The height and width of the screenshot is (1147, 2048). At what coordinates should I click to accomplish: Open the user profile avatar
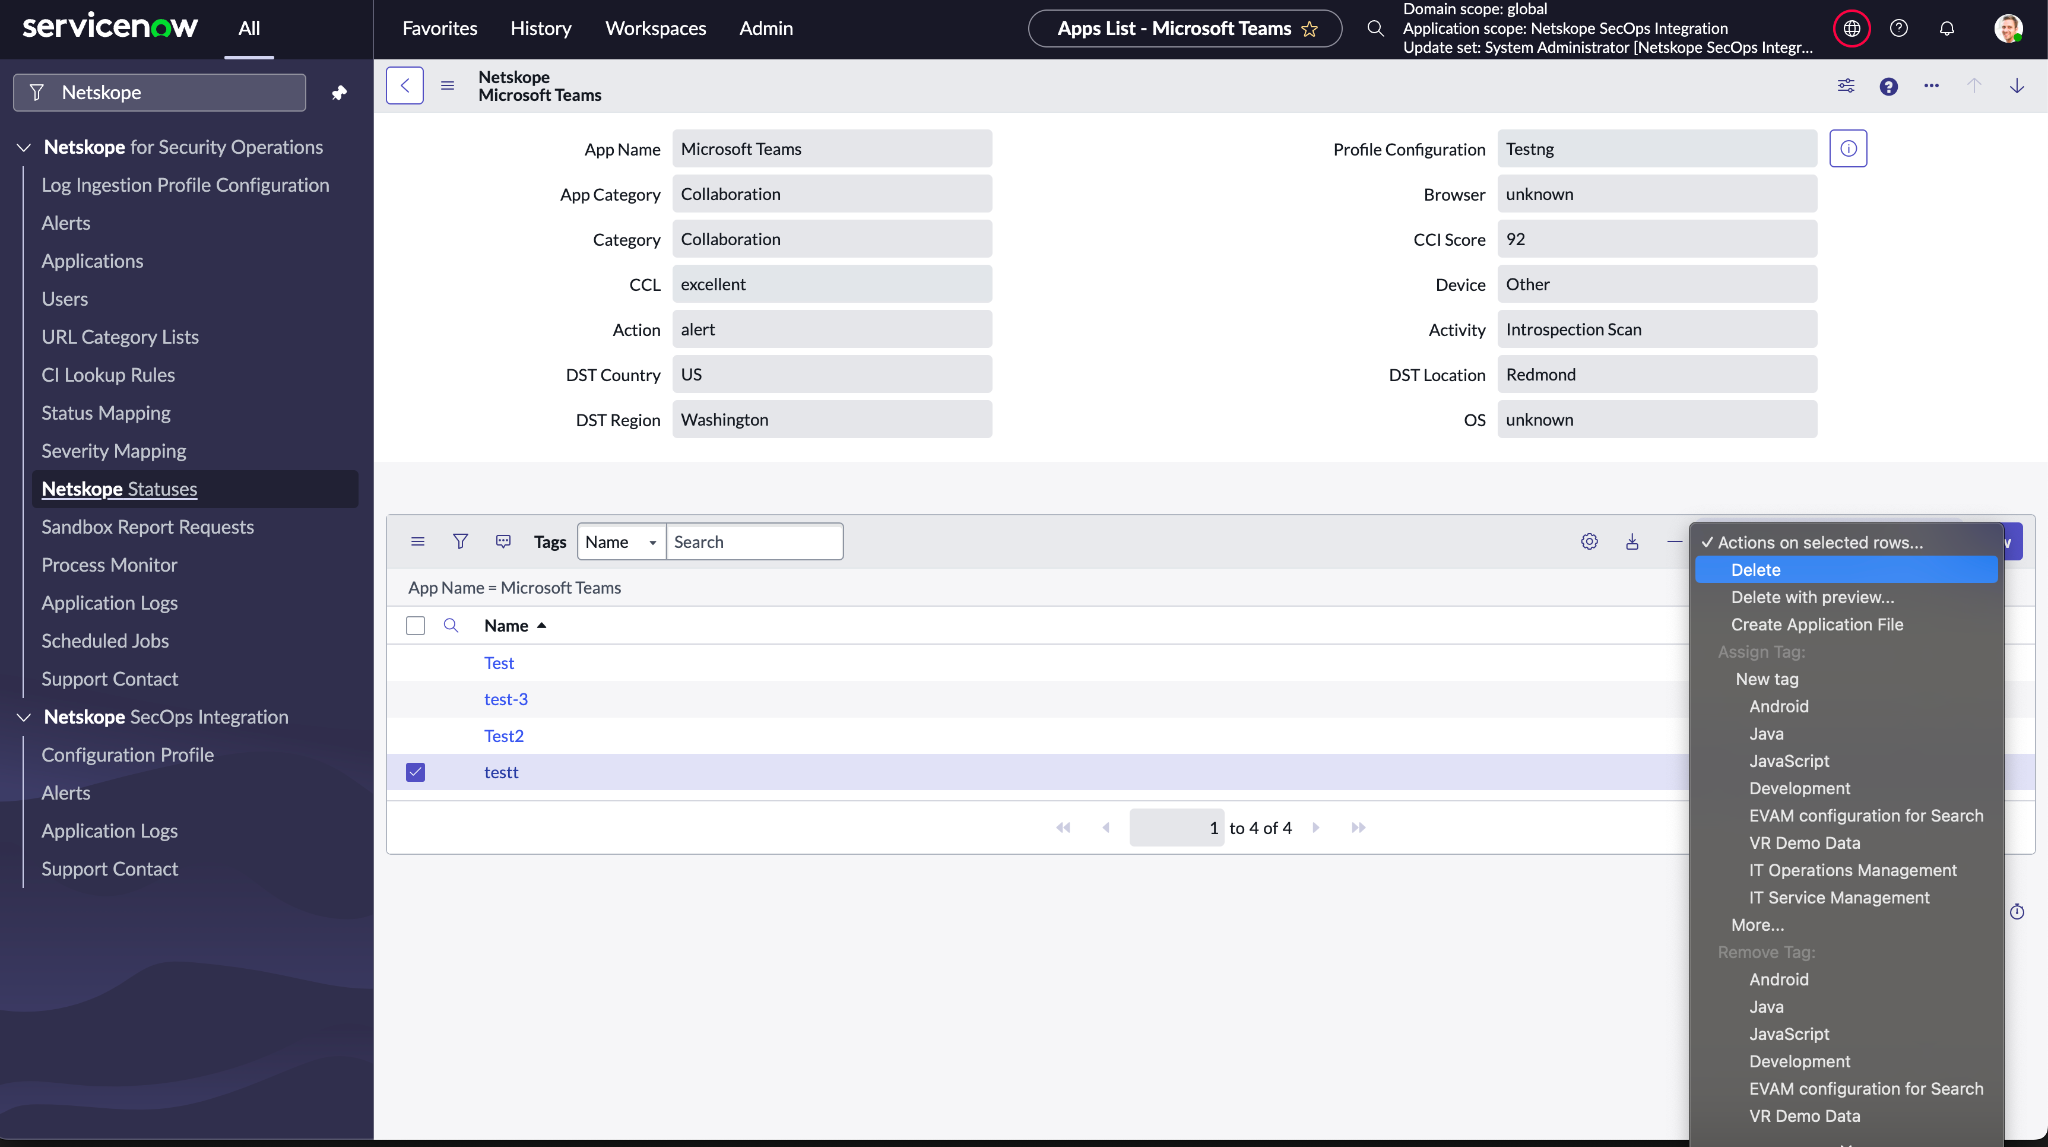click(x=2008, y=28)
